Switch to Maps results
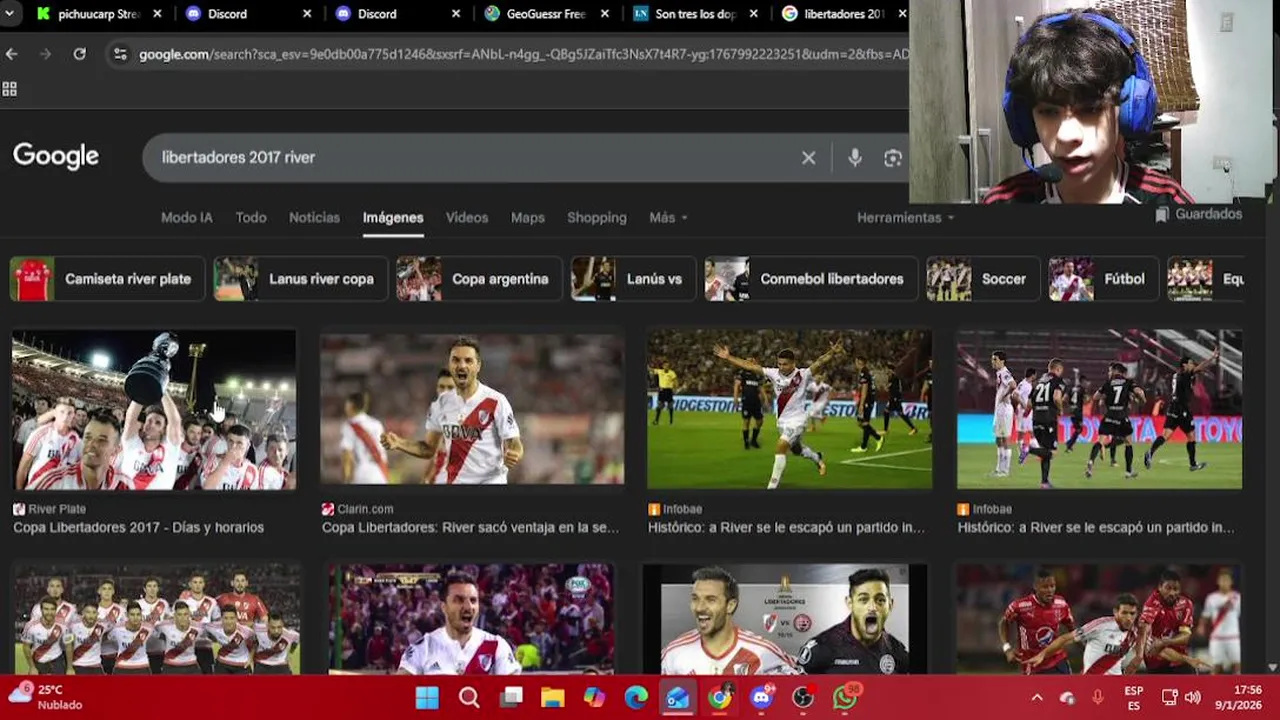Viewport: 1280px width, 720px height. point(528,217)
